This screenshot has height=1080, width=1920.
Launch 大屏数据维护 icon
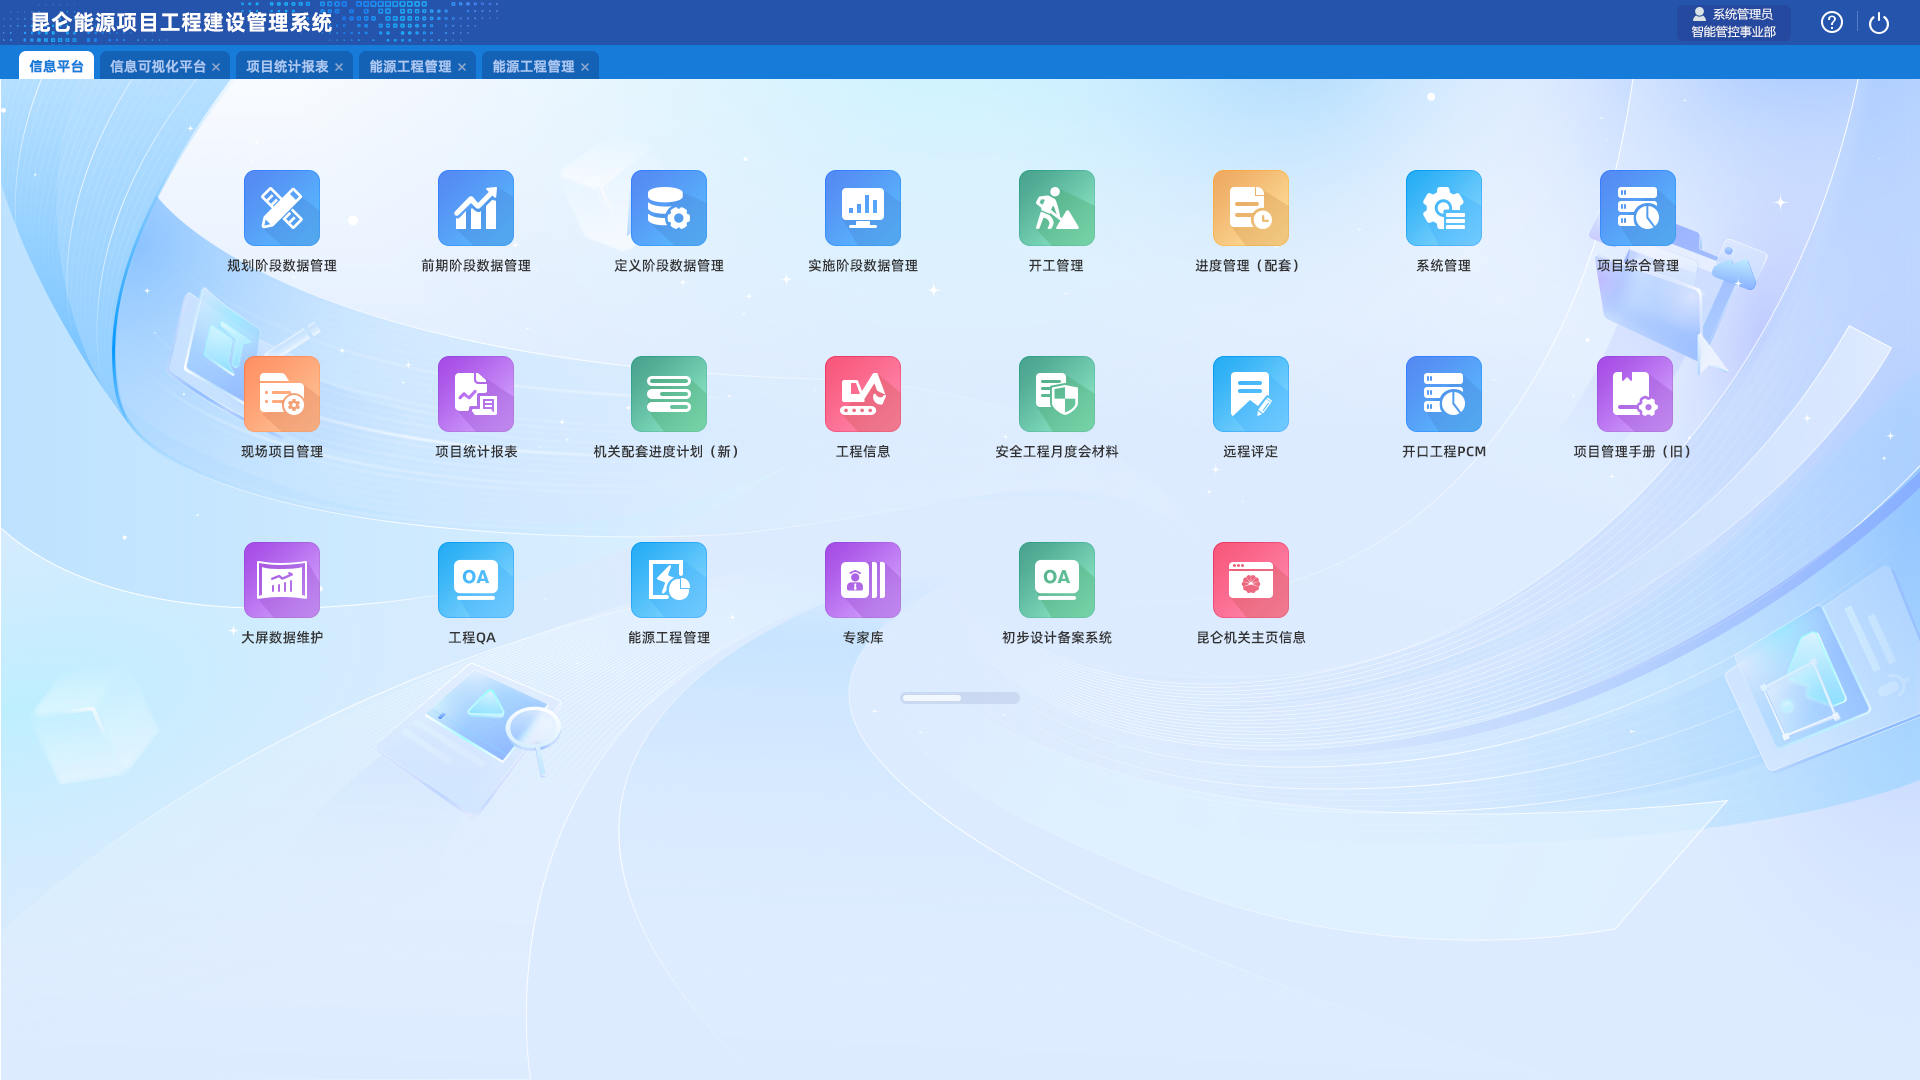point(281,580)
